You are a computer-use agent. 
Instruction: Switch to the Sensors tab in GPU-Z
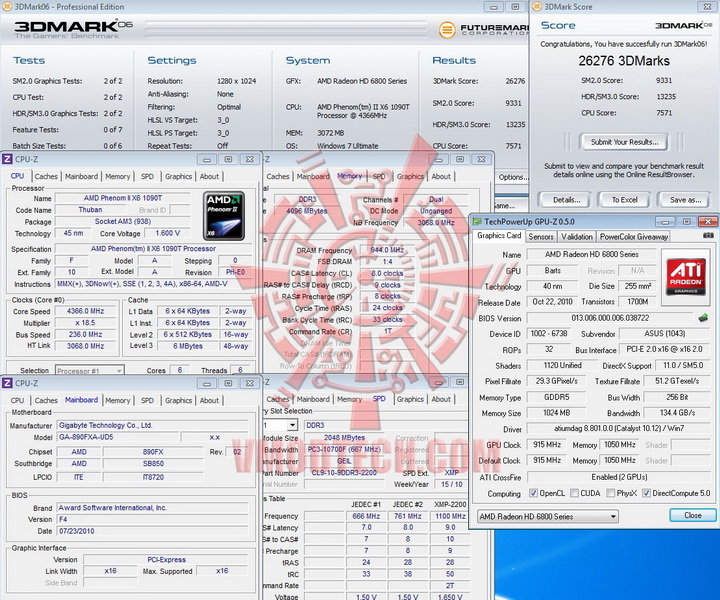(x=541, y=237)
